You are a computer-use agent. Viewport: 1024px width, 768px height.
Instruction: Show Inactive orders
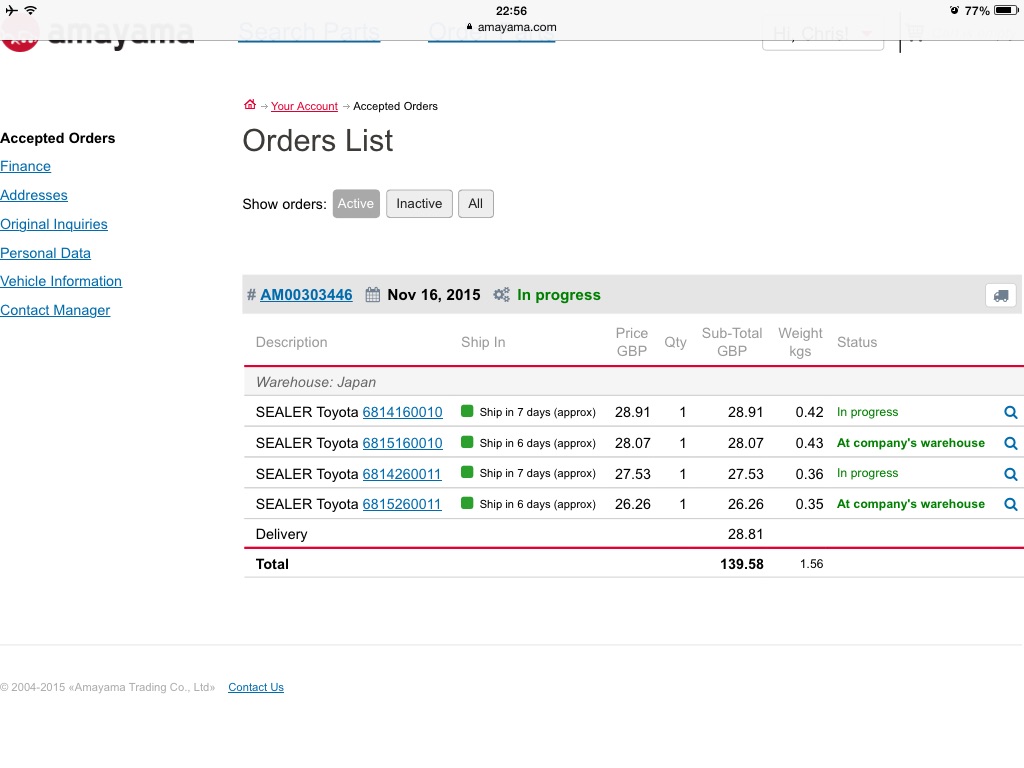click(419, 204)
